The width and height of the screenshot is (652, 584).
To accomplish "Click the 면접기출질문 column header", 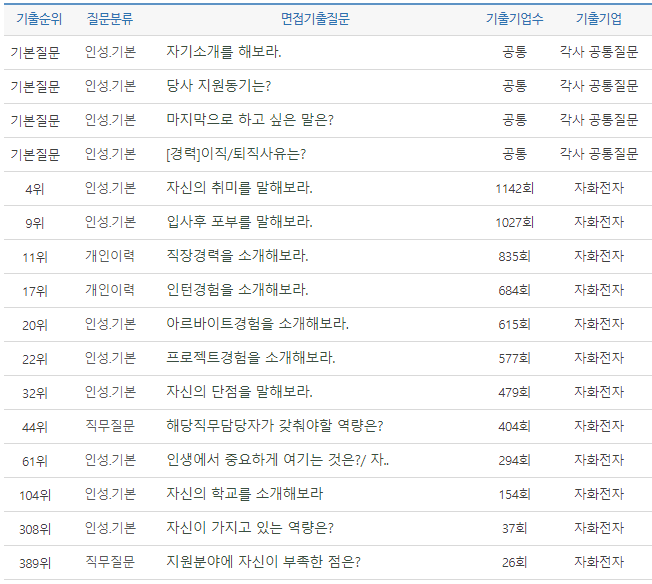I will pos(315,19).
